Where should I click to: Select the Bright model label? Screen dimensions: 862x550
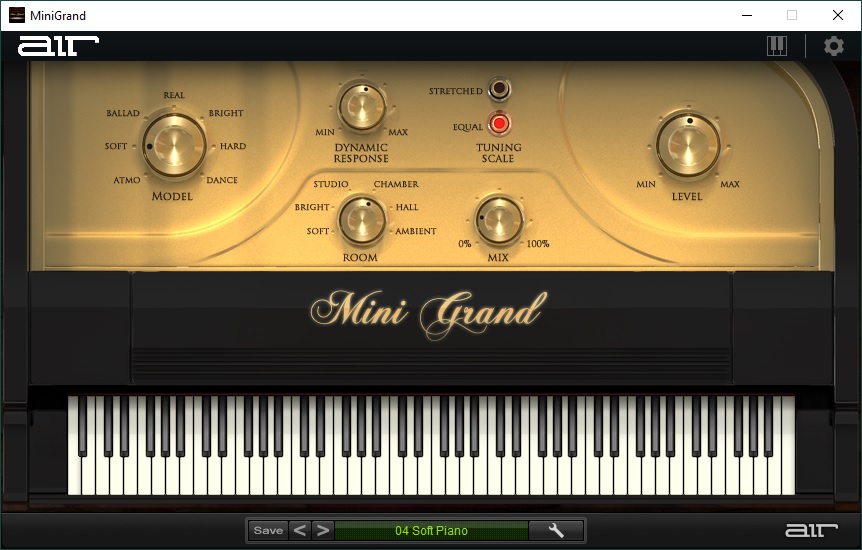click(x=226, y=113)
